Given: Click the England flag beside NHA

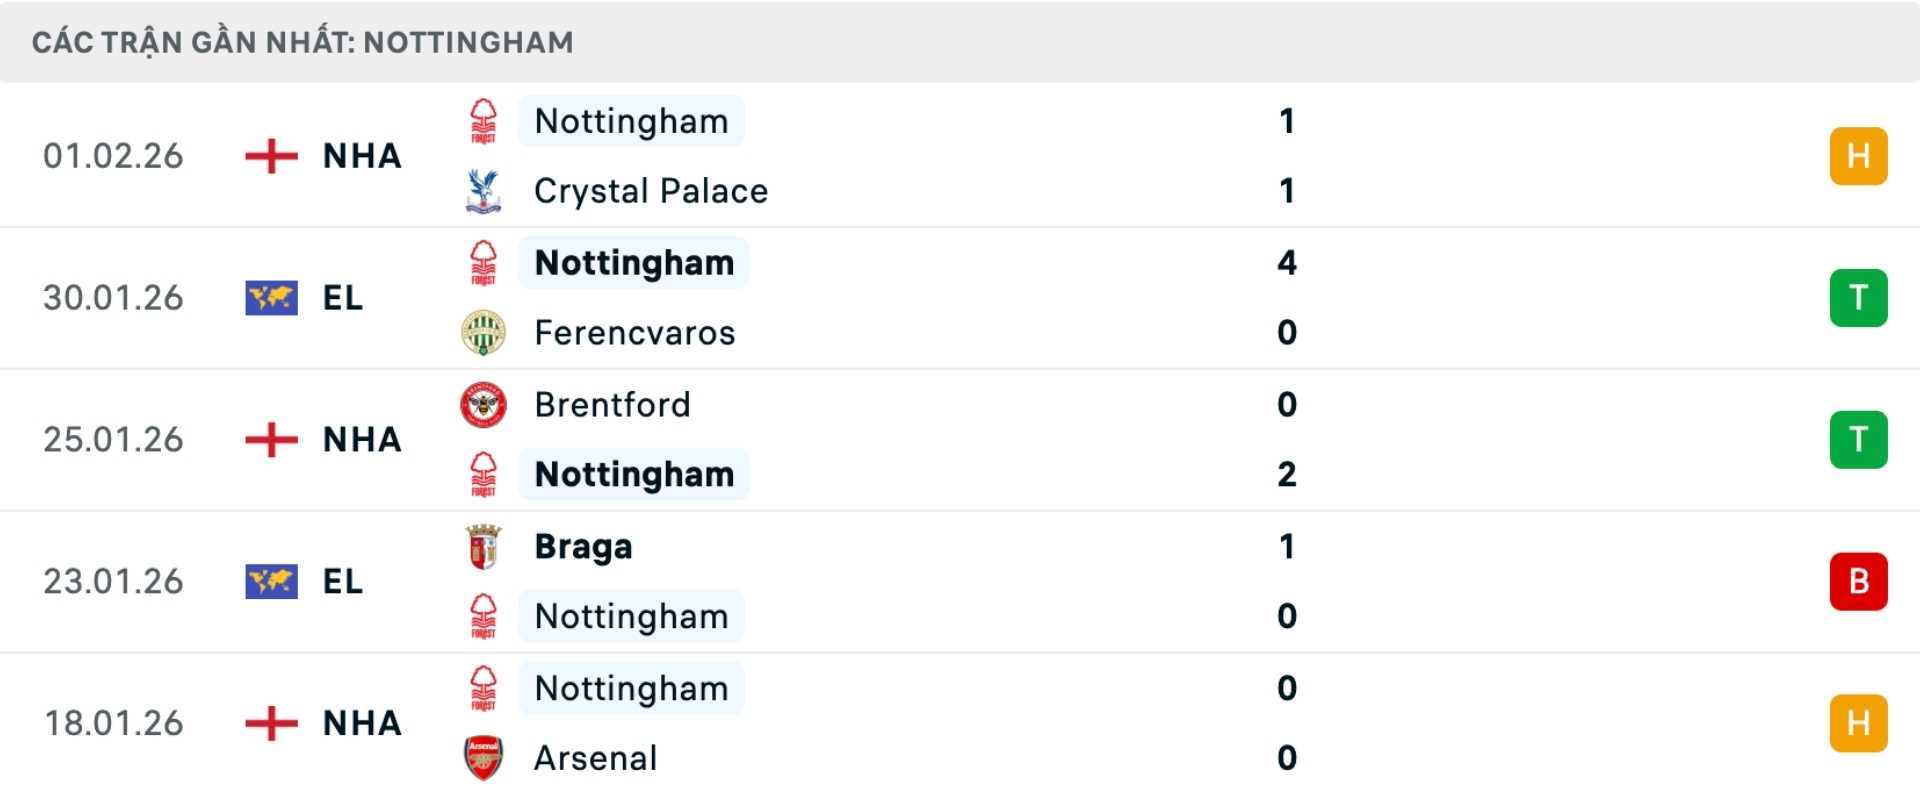Looking at the screenshot, I should click(271, 156).
